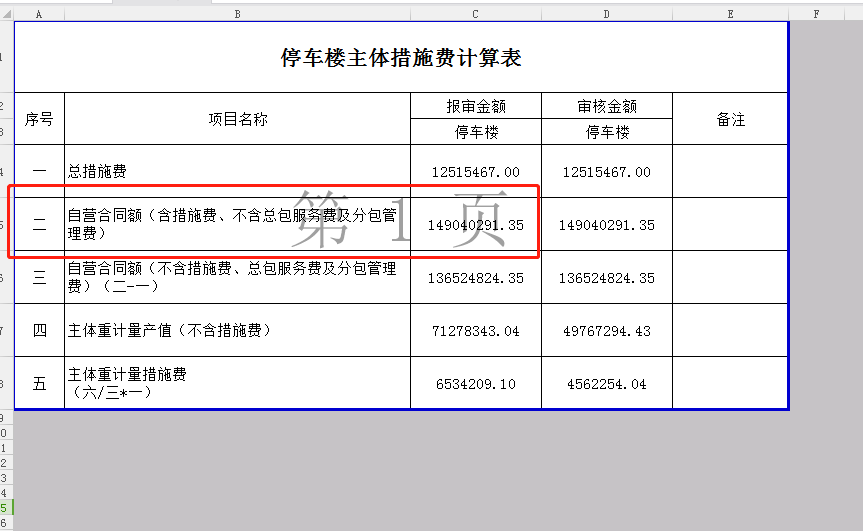This screenshot has height=531, width=863.
Task: Select column C header
Action: [476, 14]
